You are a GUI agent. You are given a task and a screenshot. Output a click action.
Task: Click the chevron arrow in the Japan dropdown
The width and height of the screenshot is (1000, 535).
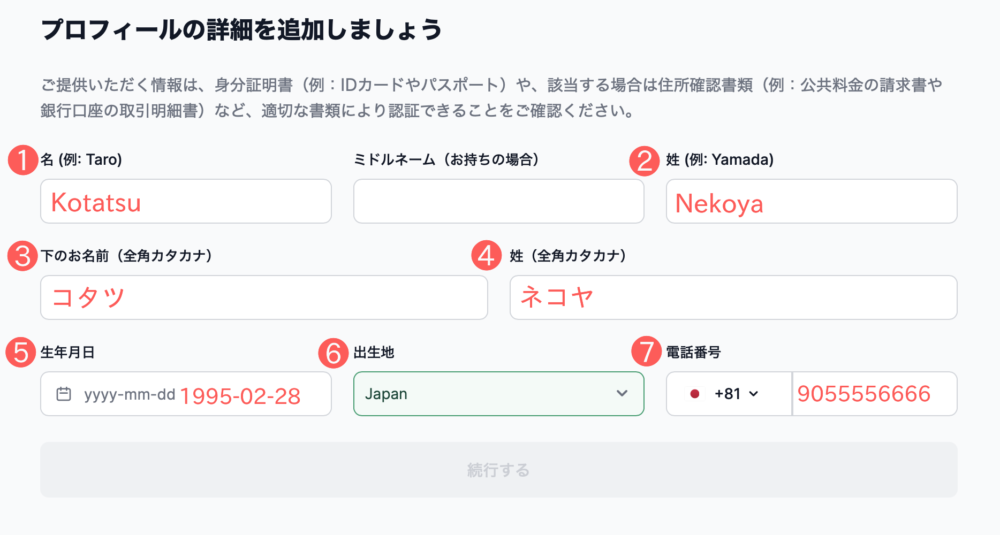622,393
